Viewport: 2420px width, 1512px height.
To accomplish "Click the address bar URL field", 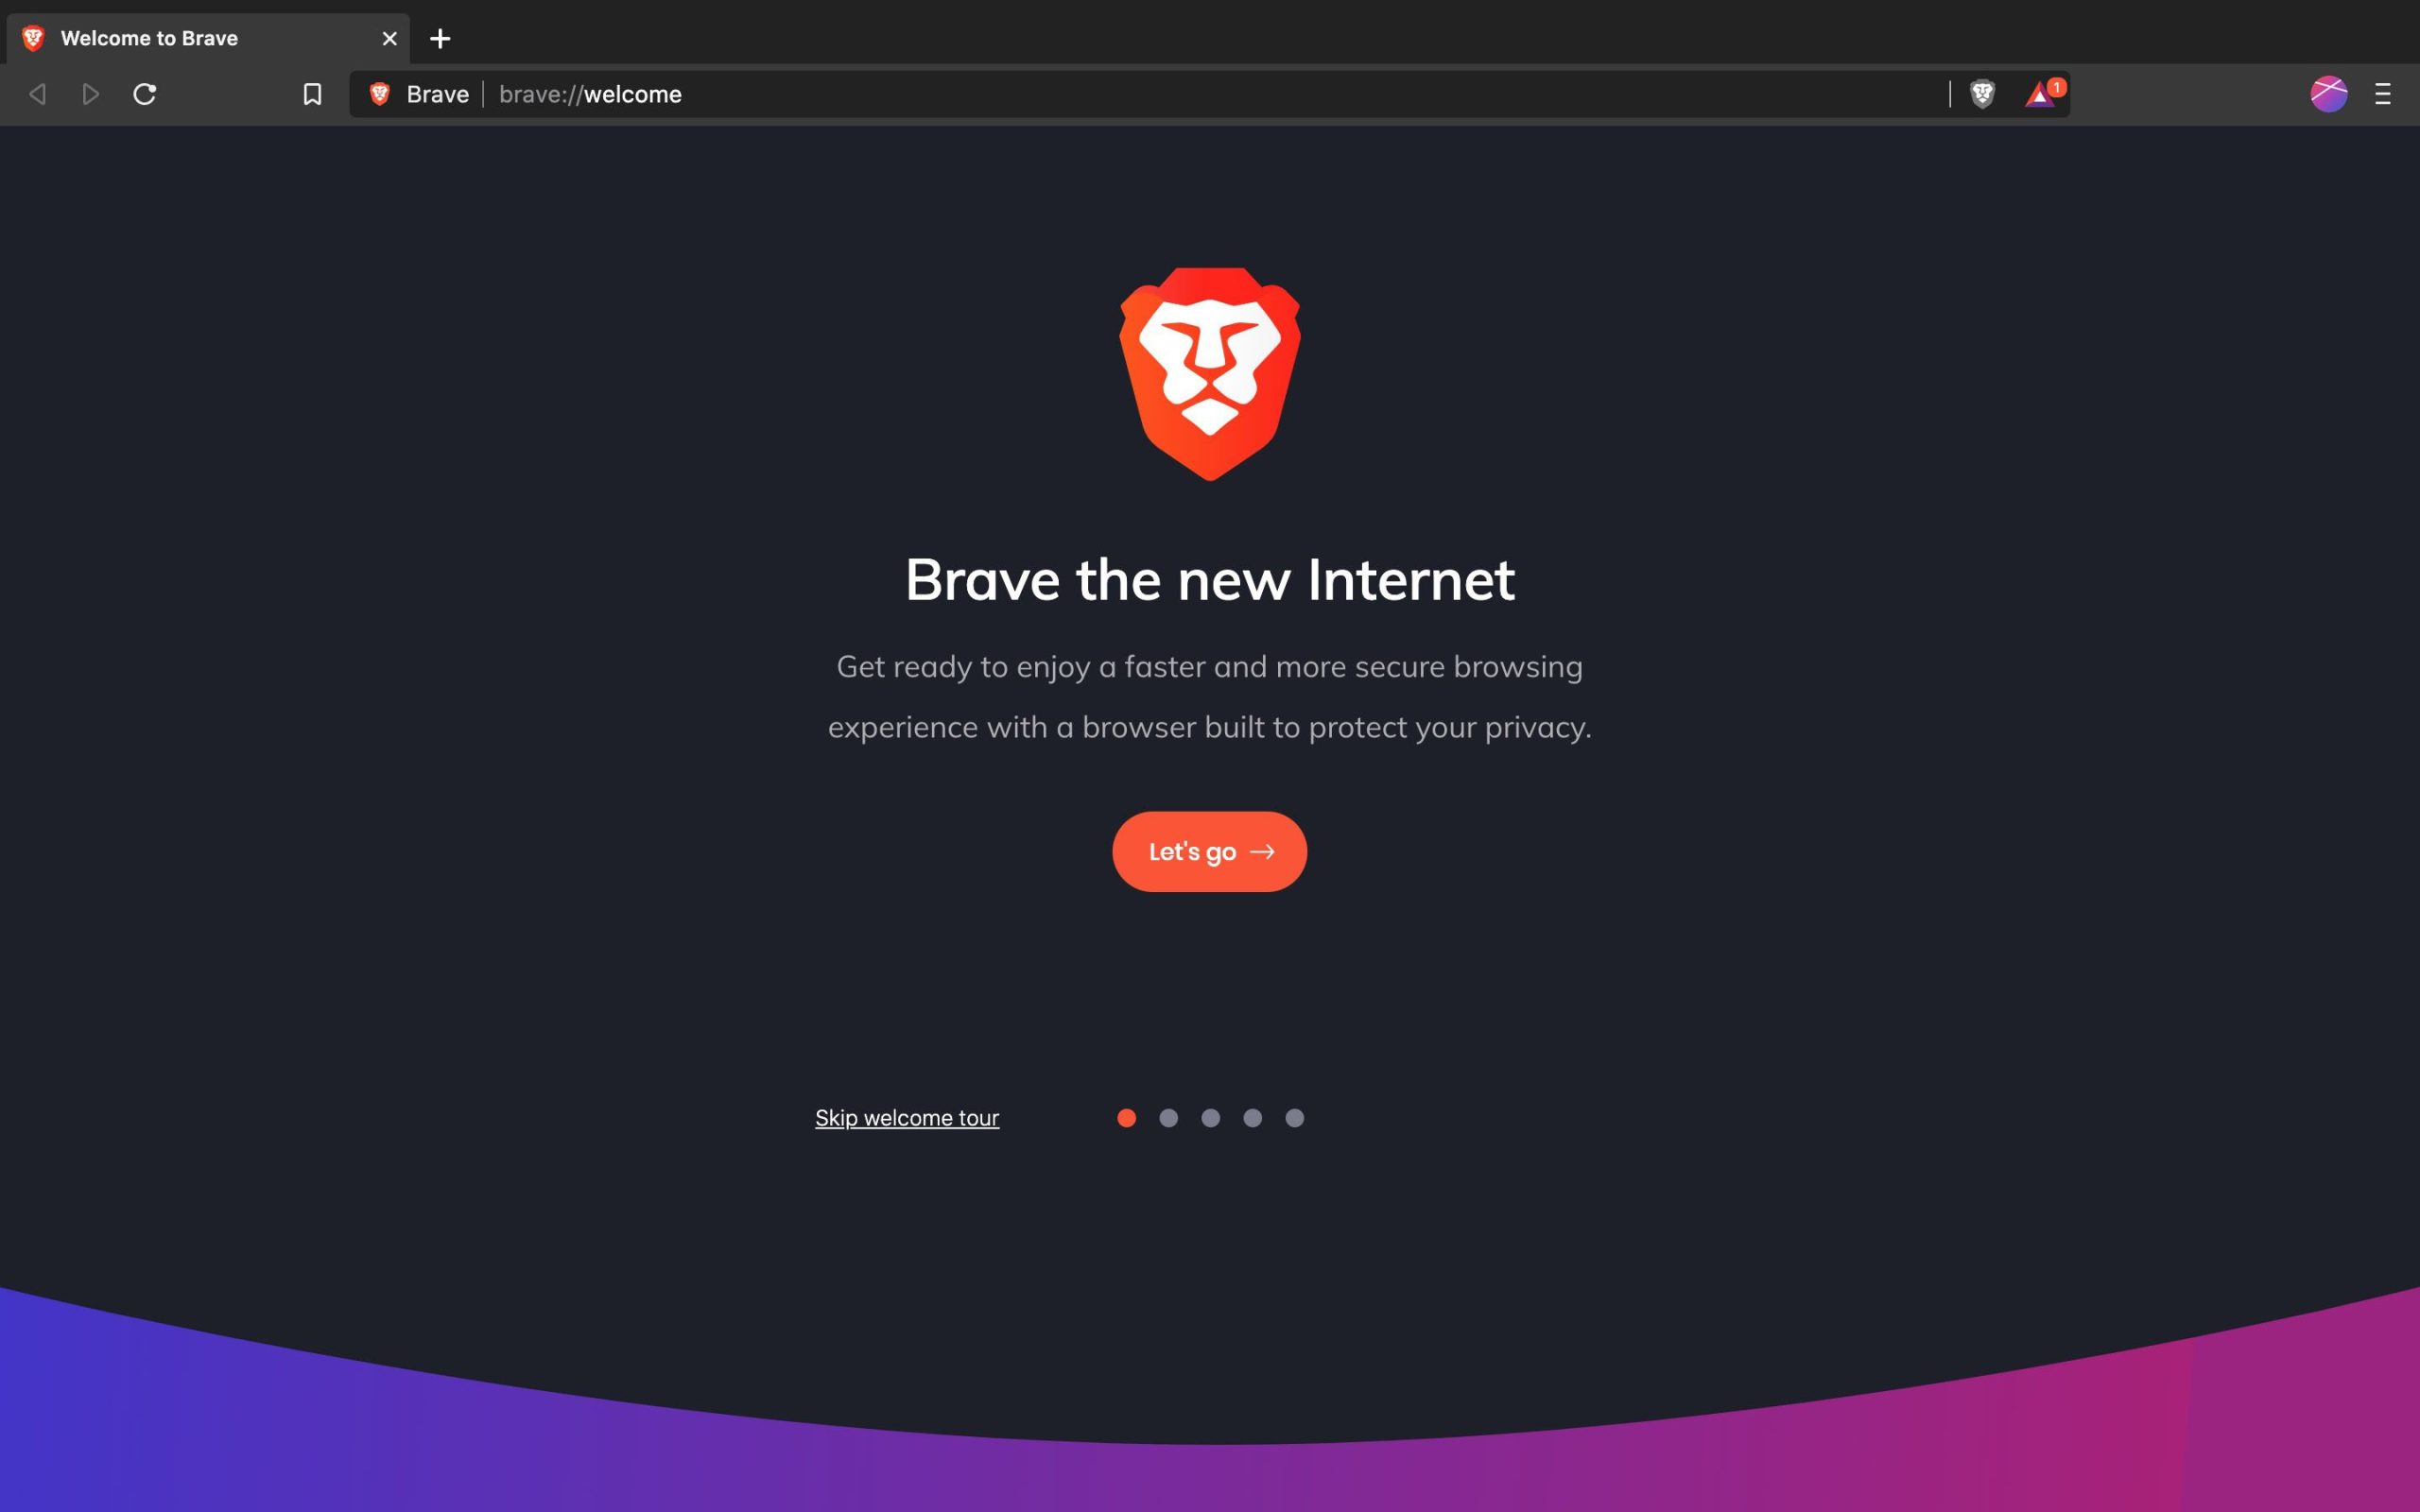I will tap(1209, 94).
